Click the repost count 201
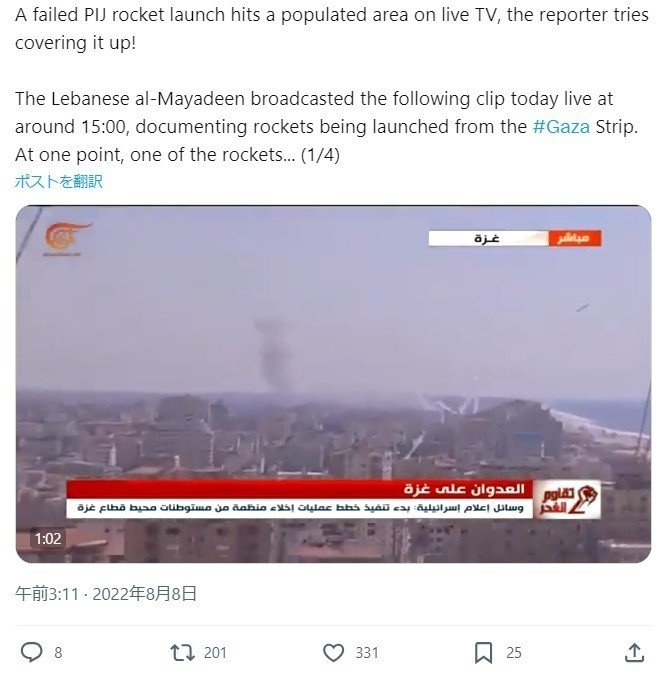Viewport: 663px width, 677px height. 215,652
